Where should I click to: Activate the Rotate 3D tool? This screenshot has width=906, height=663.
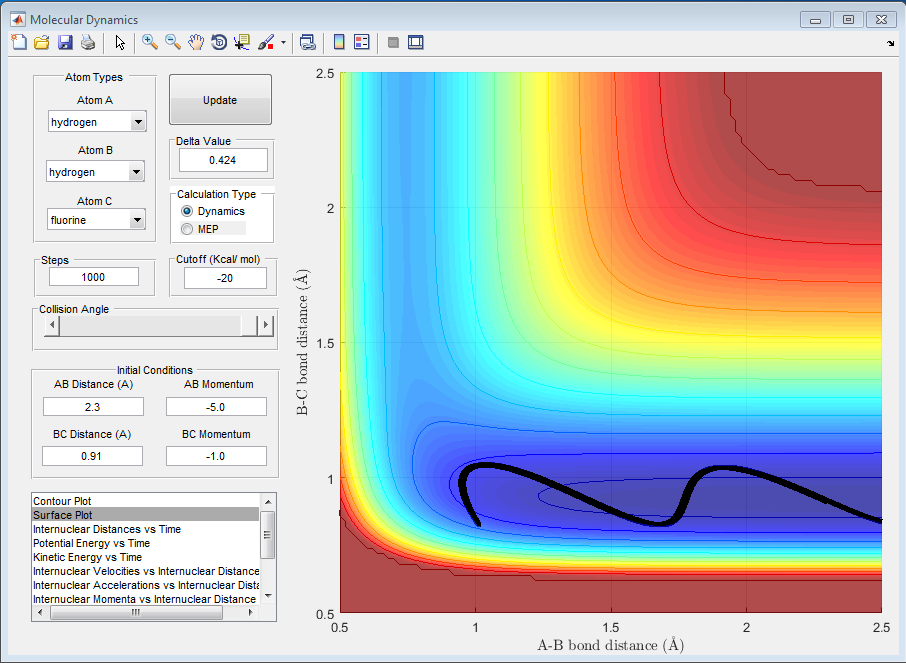point(219,42)
